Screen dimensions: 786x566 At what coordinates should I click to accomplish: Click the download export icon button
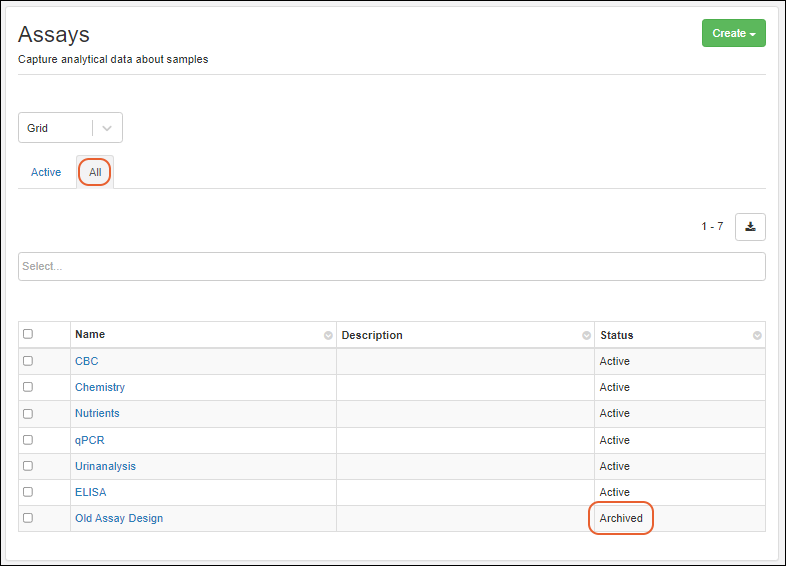(x=750, y=227)
